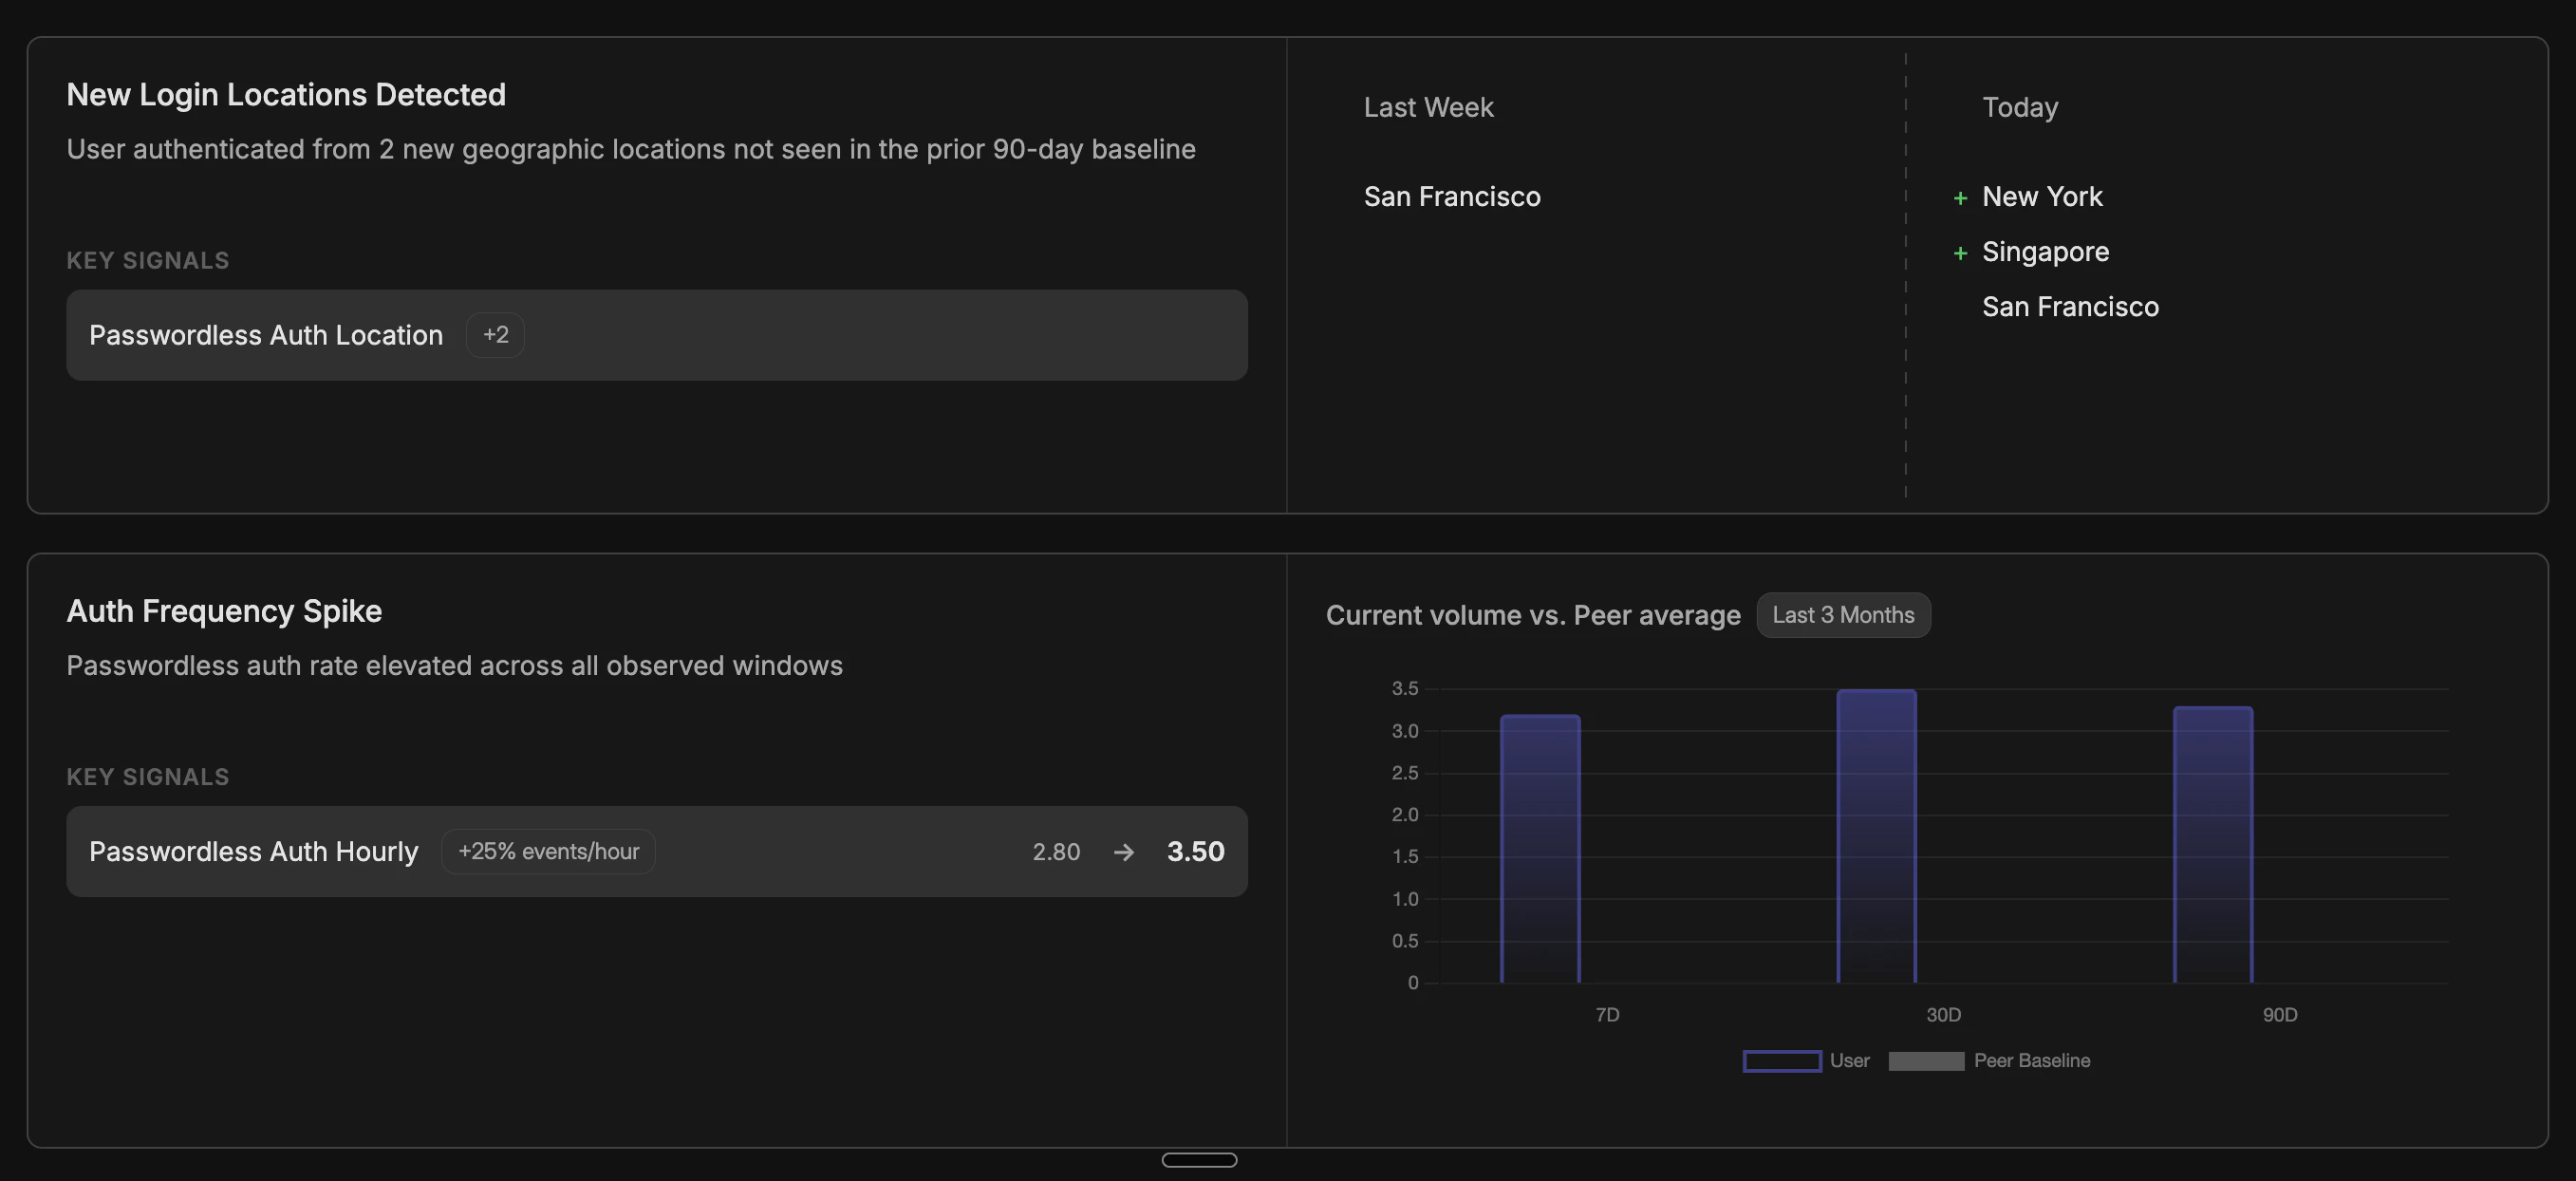
Task: Click the Auth Frequency Spike heading
Action: [224, 611]
